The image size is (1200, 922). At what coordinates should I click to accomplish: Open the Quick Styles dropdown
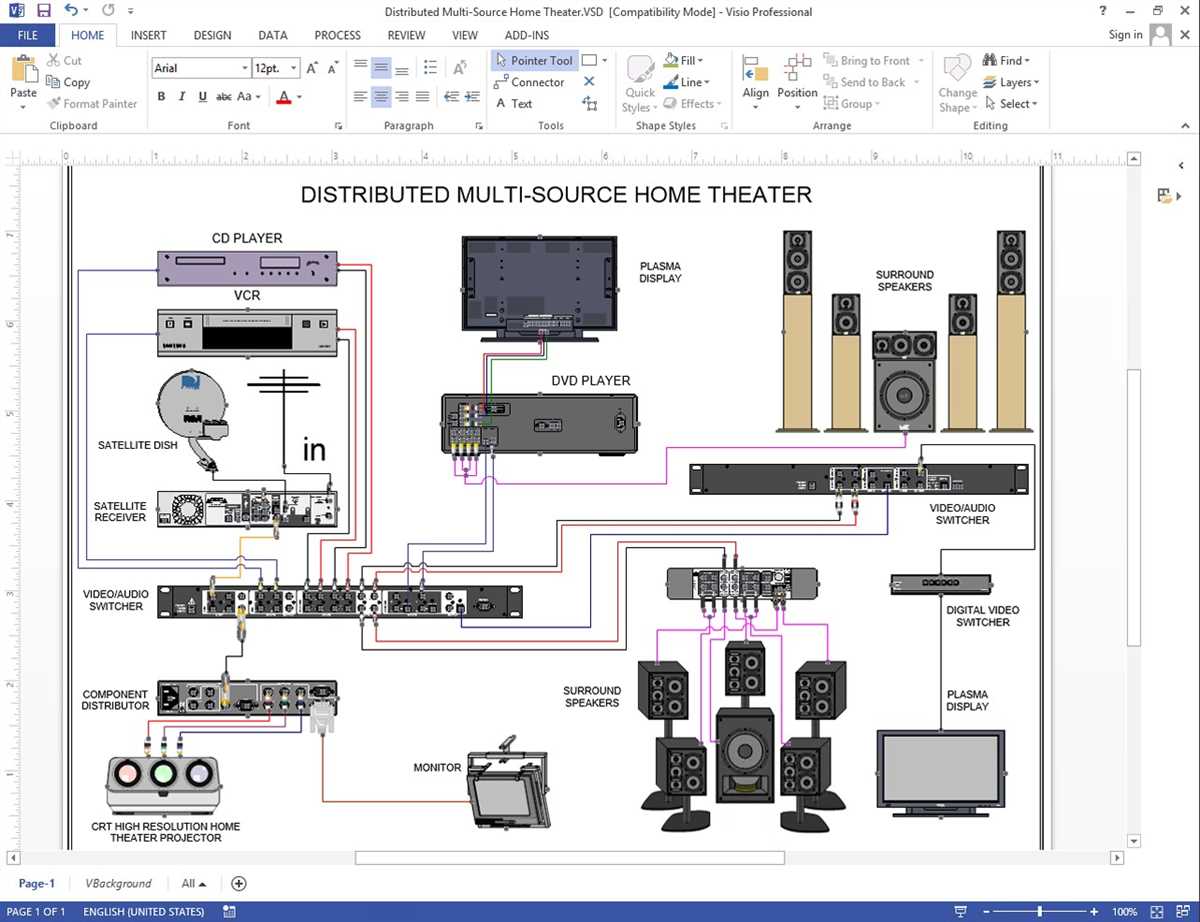click(638, 82)
